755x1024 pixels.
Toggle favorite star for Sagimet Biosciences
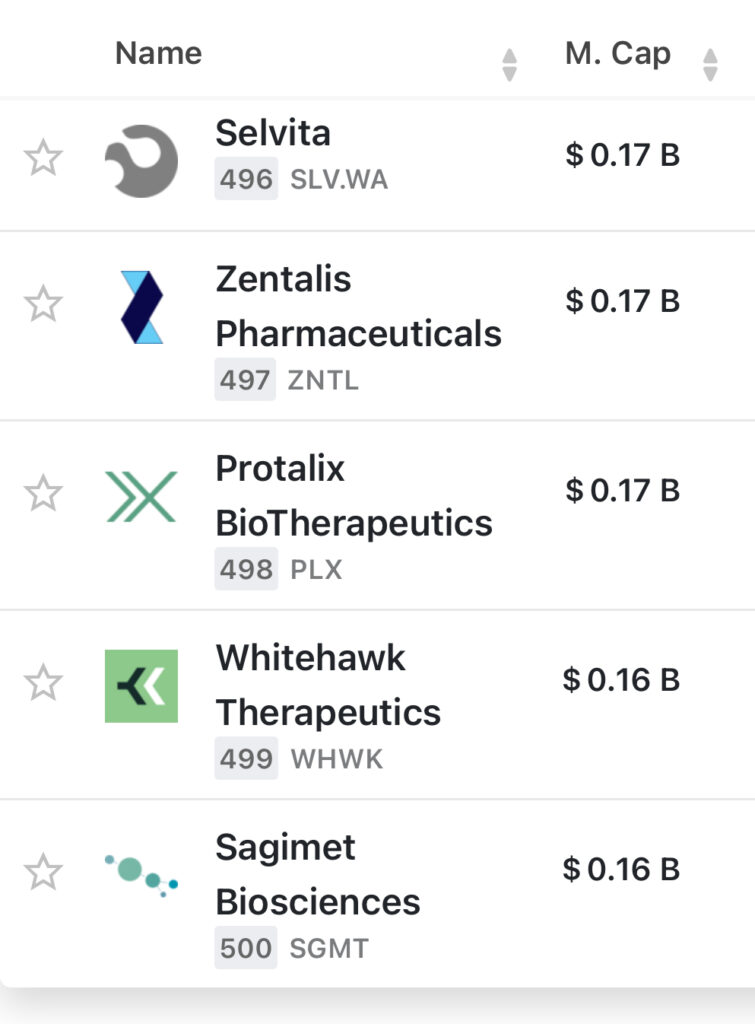point(43,872)
